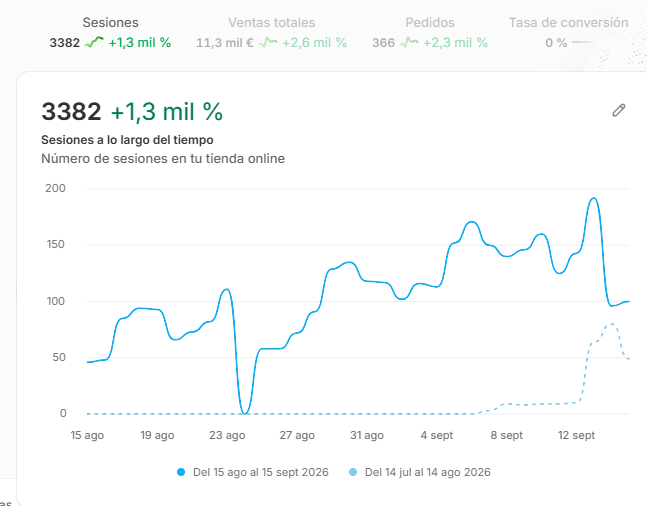
Task: Click the 366 orders value
Action: click(383, 43)
